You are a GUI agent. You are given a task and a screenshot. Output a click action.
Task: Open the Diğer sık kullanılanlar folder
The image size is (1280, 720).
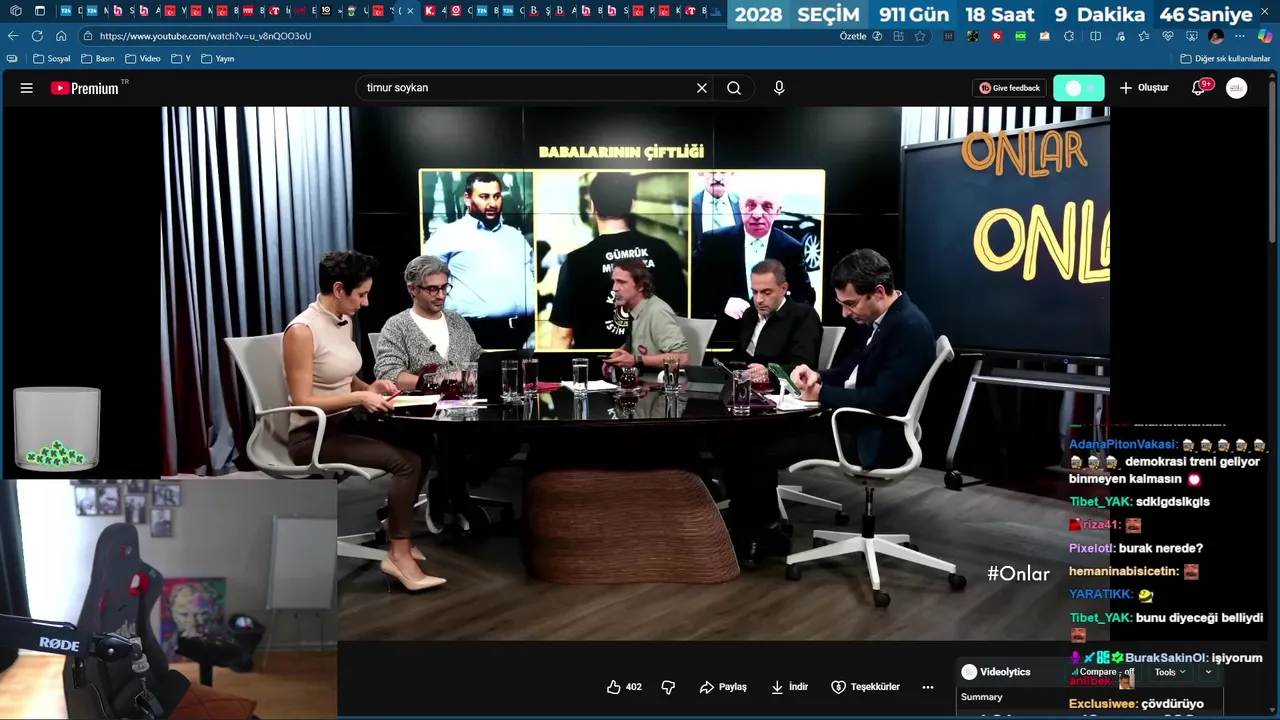pos(1226,59)
